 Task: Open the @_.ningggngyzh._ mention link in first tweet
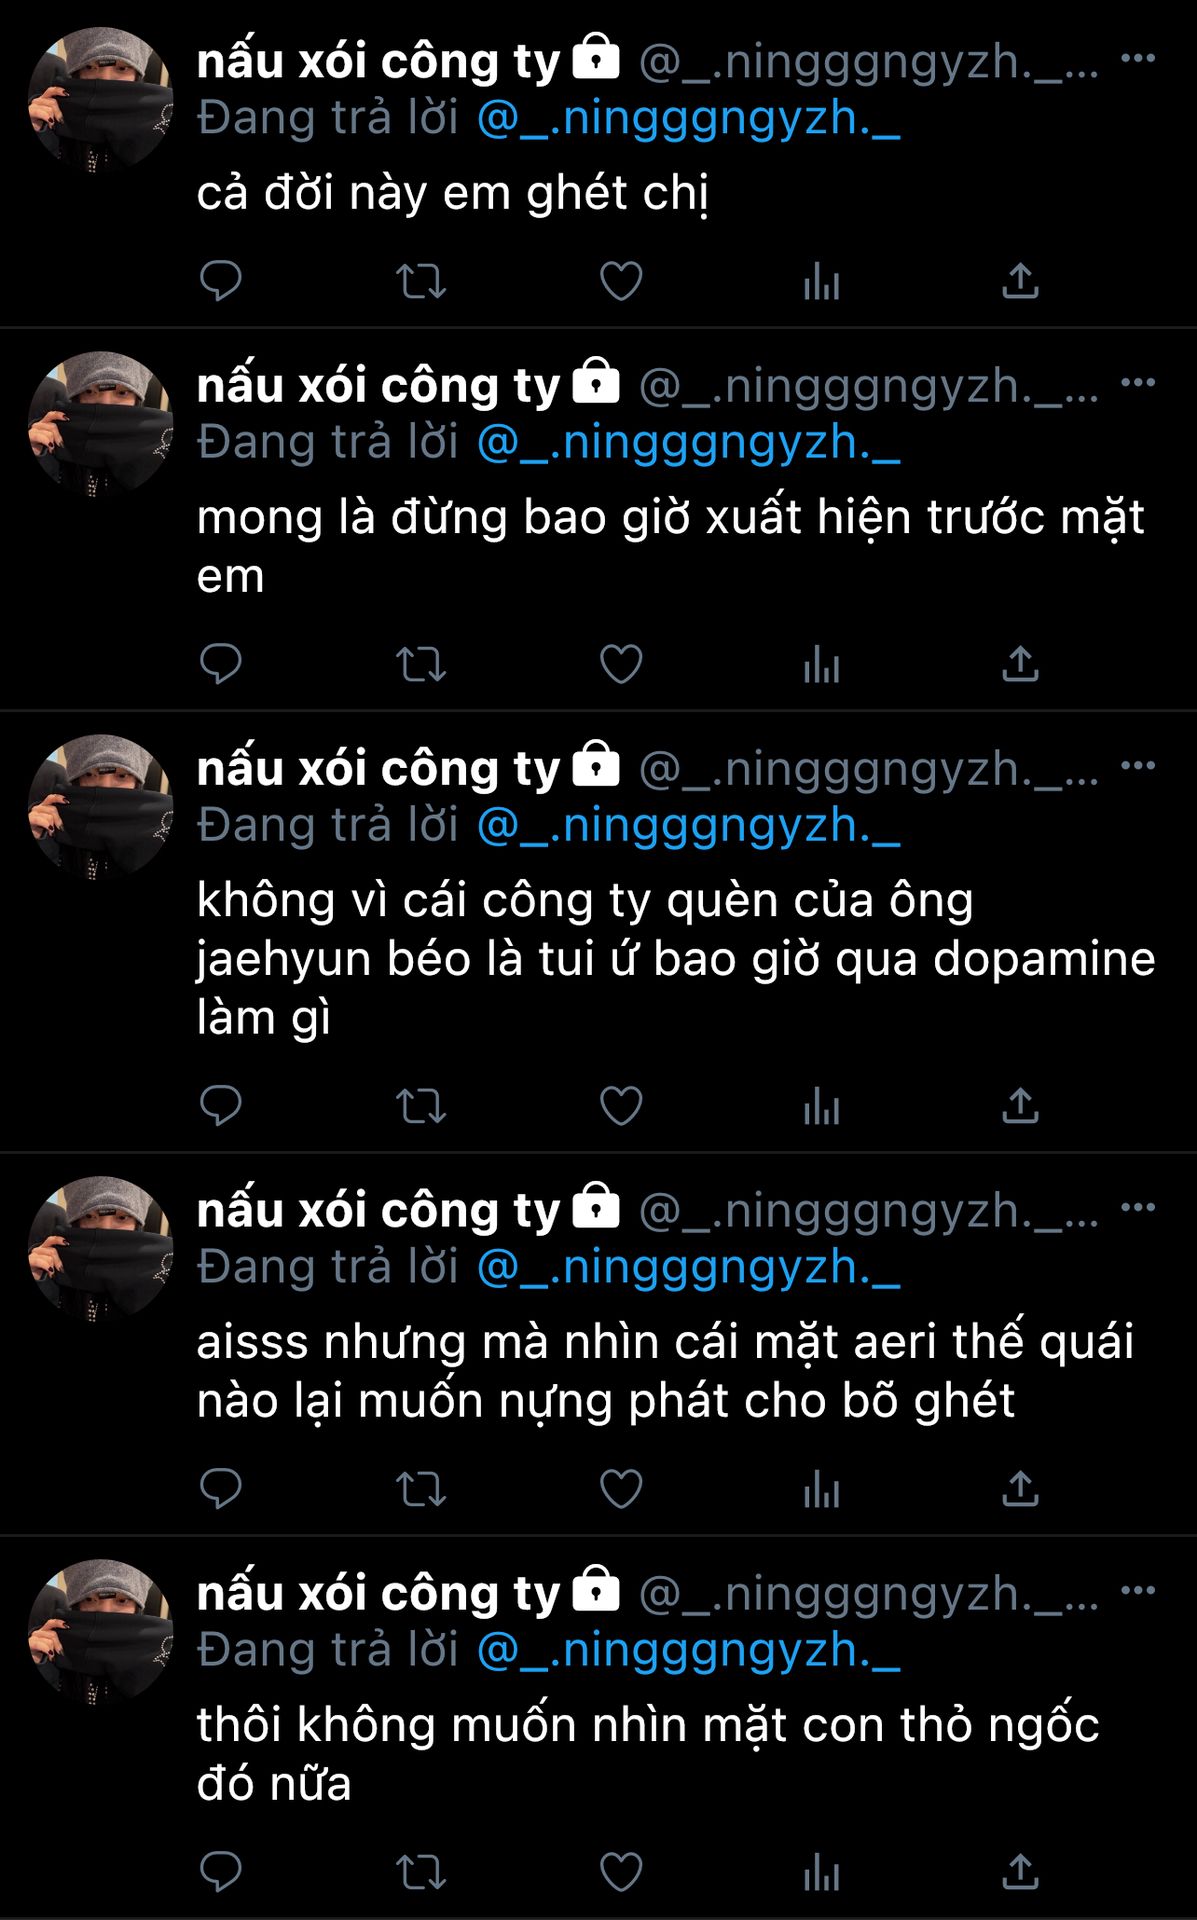tap(689, 119)
